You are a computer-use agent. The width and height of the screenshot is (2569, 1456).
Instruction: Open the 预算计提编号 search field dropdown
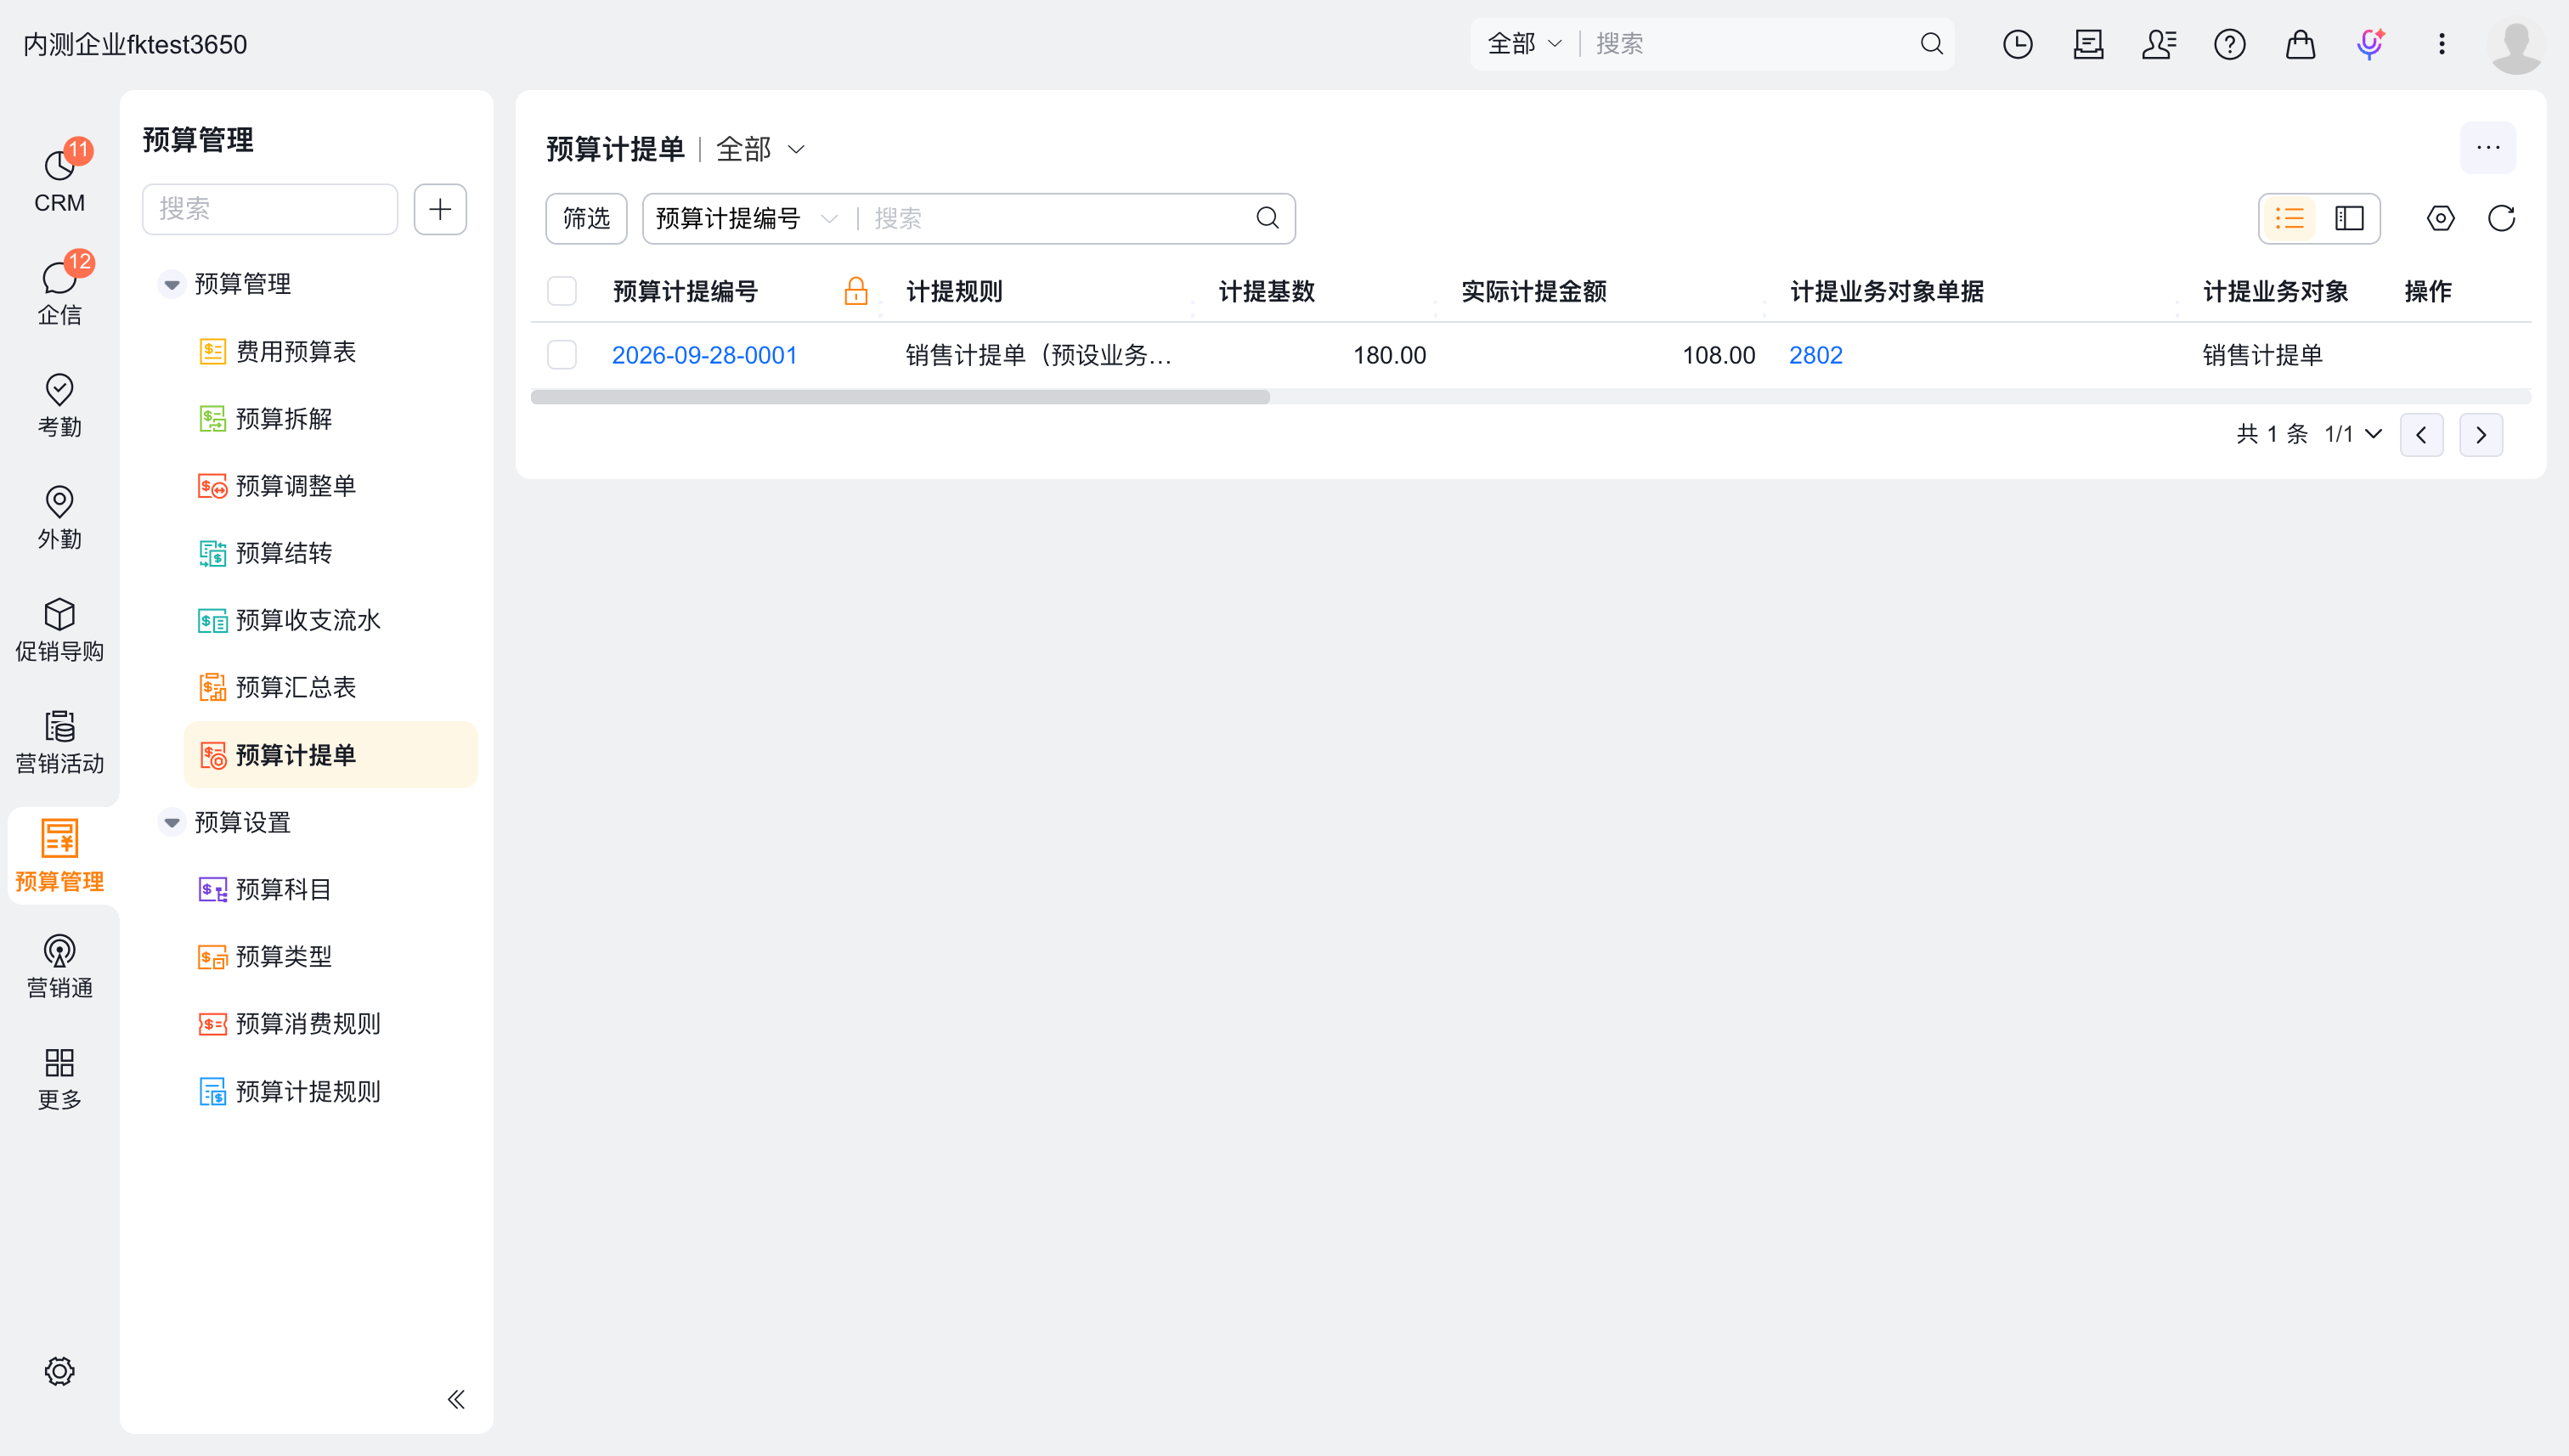pos(746,218)
